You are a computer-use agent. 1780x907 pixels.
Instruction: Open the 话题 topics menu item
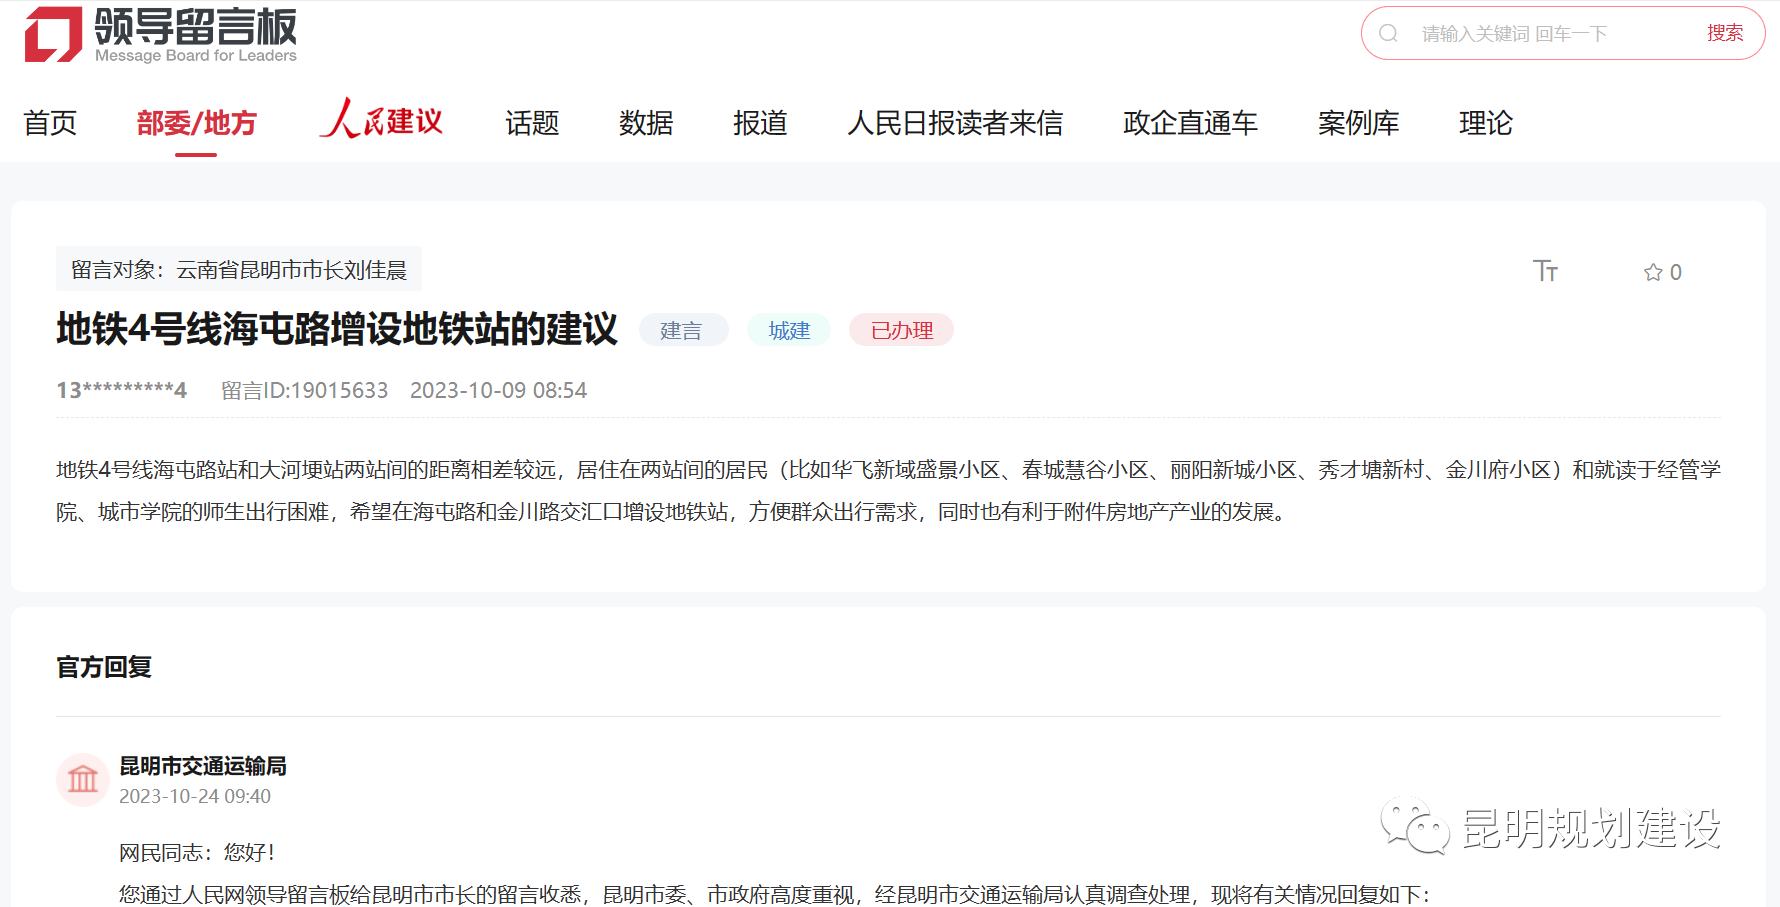point(532,123)
